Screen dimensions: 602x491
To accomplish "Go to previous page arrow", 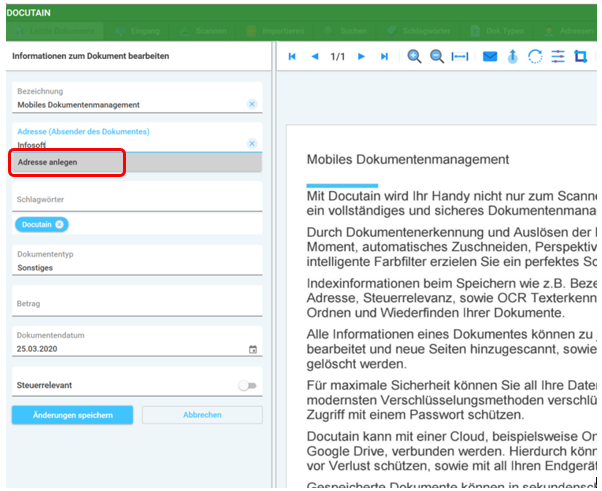I will pos(315,57).
